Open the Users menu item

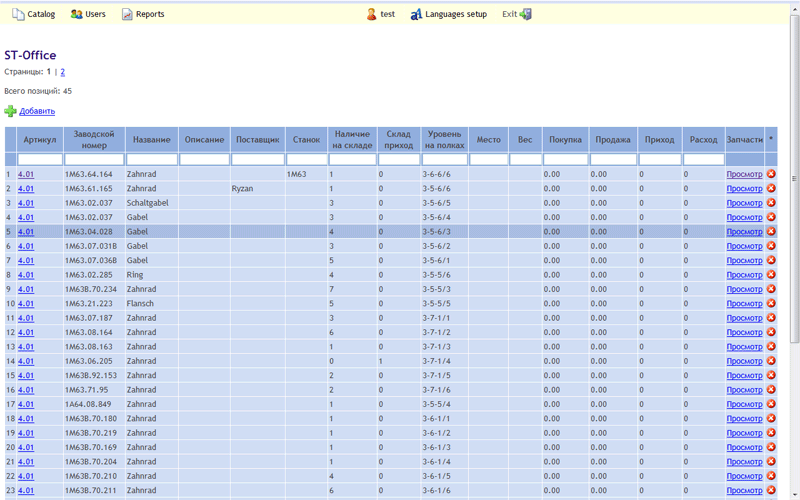point(95,14)
